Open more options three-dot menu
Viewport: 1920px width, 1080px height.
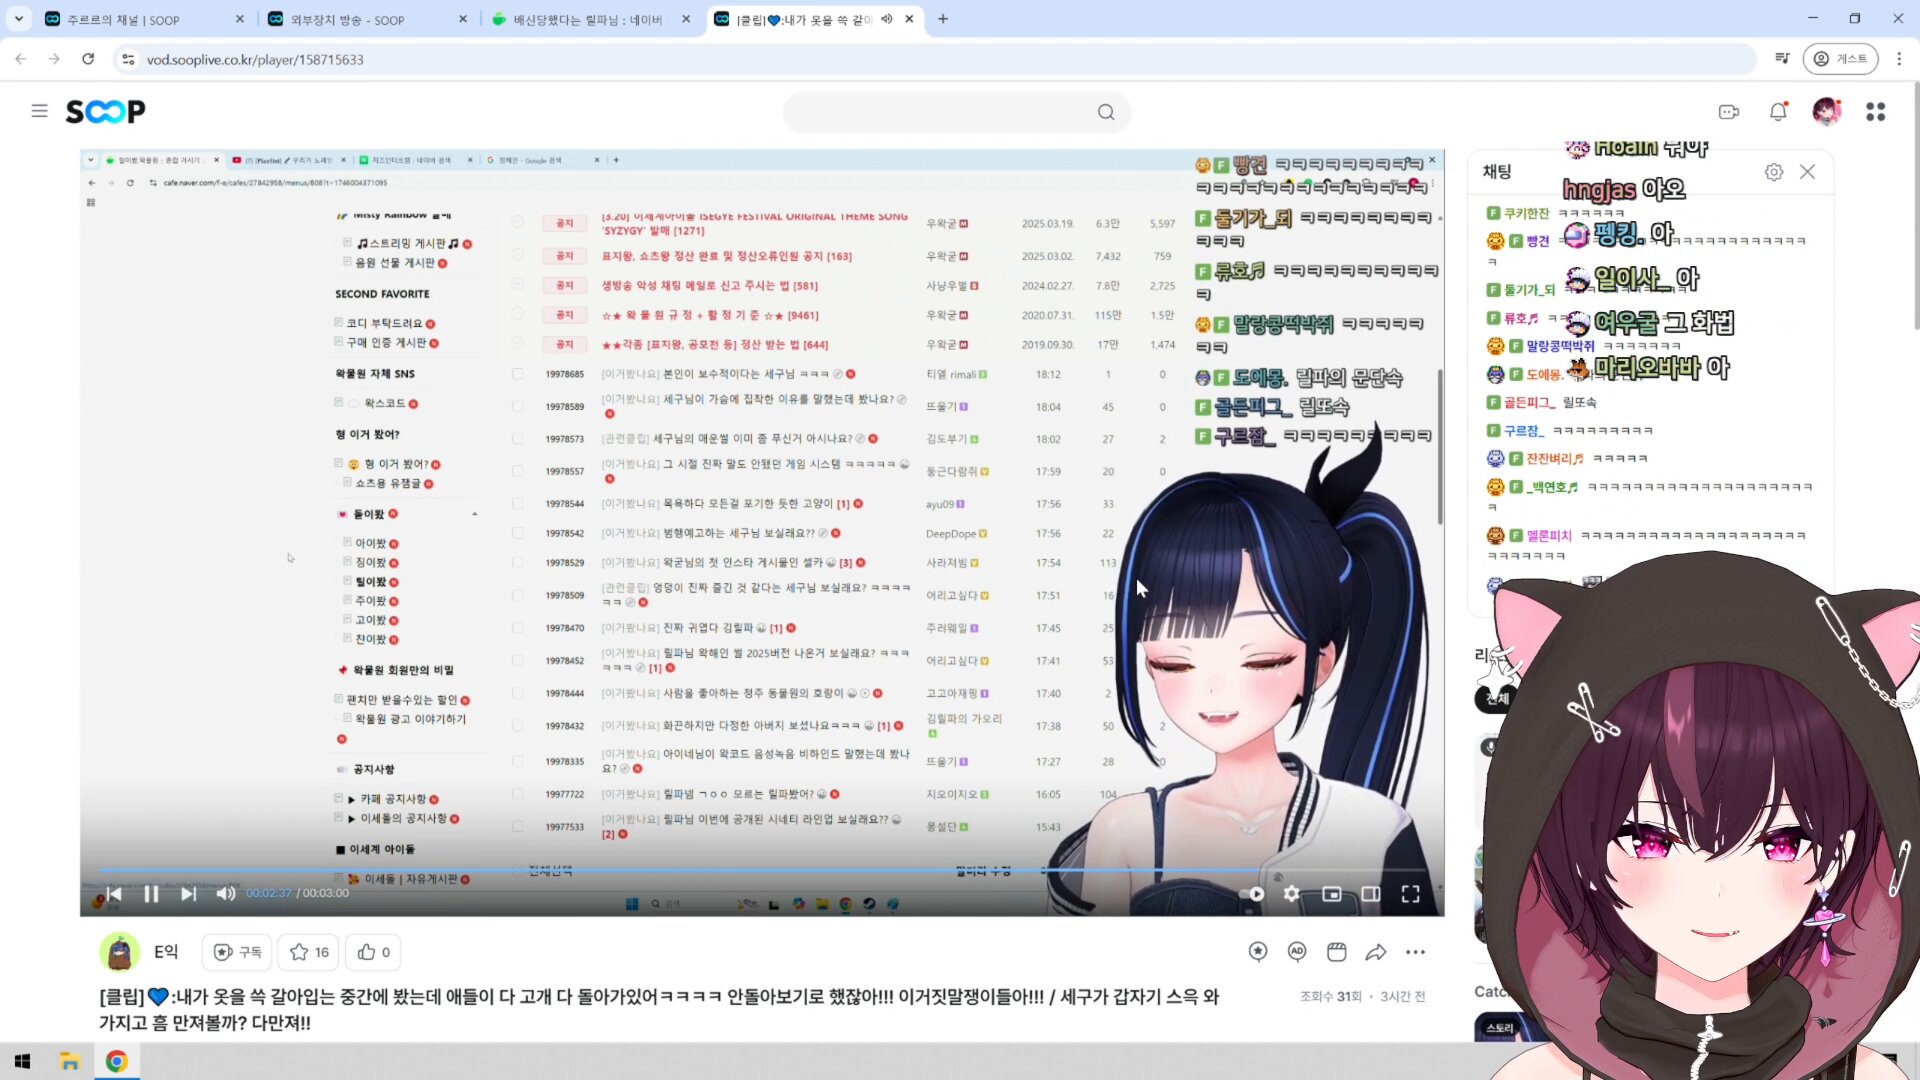tap(1415, 952)
